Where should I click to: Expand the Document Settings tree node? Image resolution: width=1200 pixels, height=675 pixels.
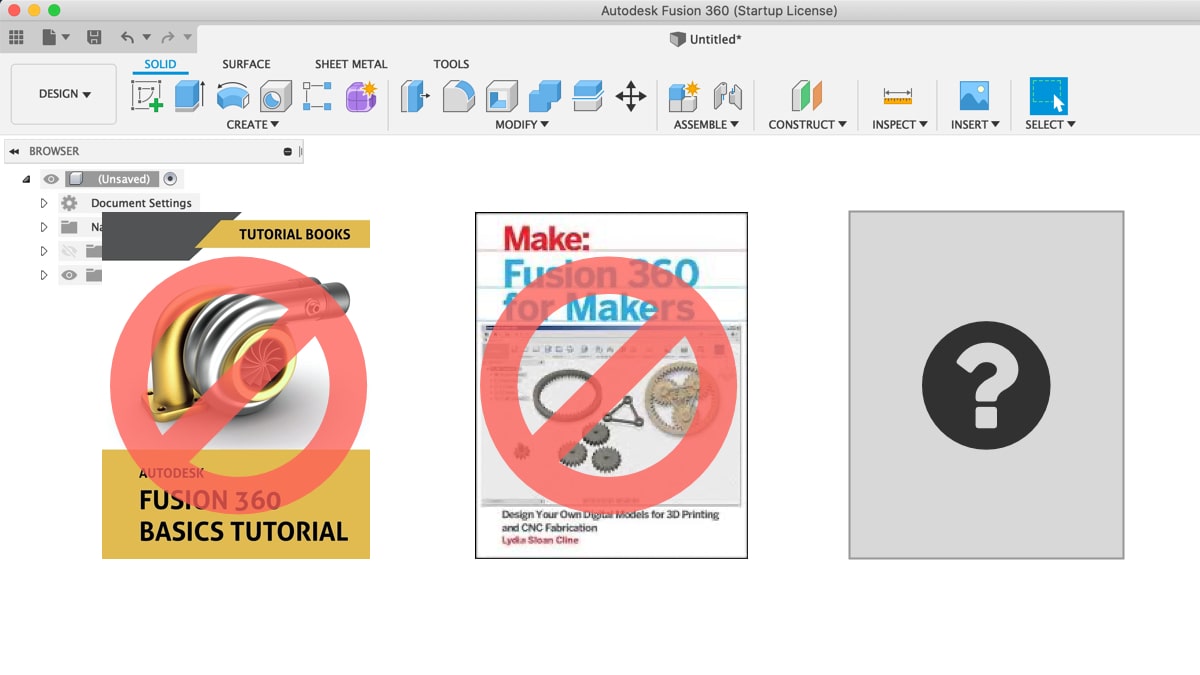pos(44,203)
